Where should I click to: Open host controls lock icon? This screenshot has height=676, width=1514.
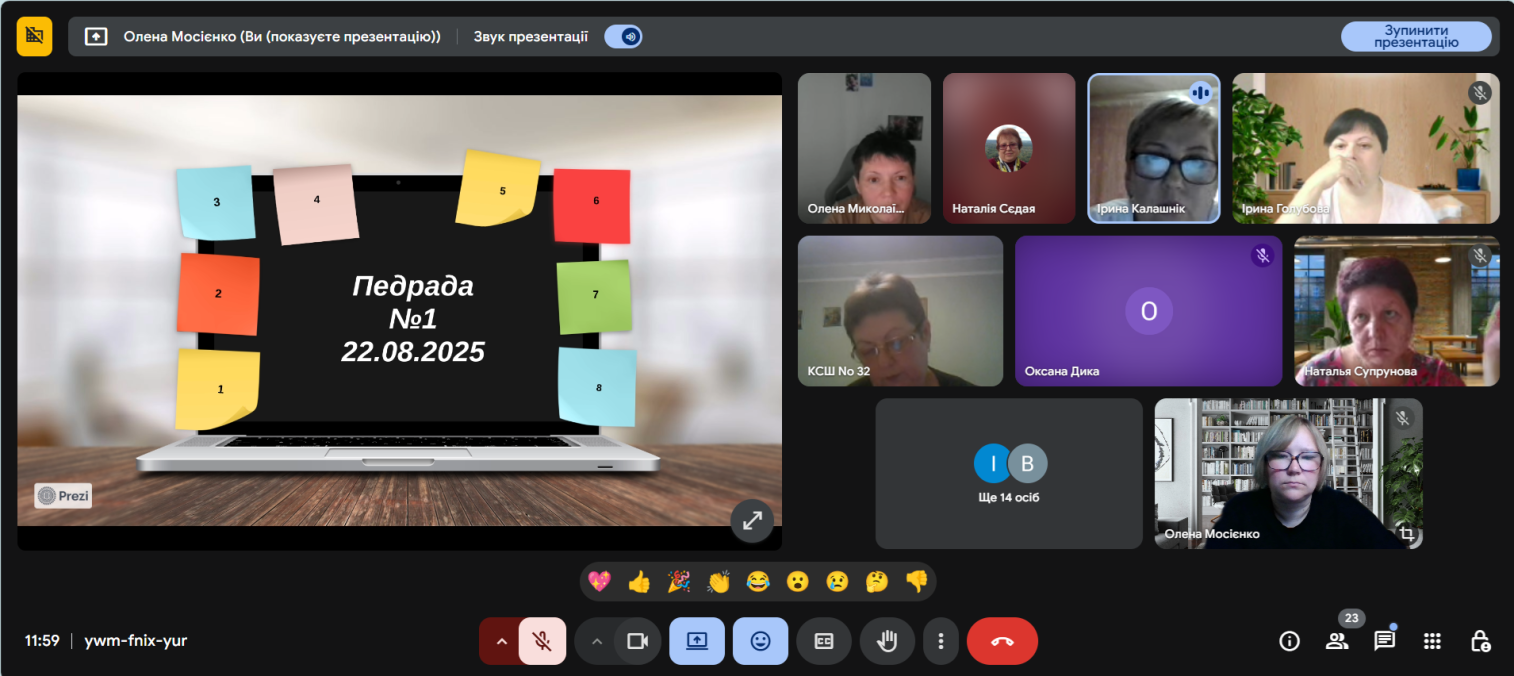tap(1480, 642)
